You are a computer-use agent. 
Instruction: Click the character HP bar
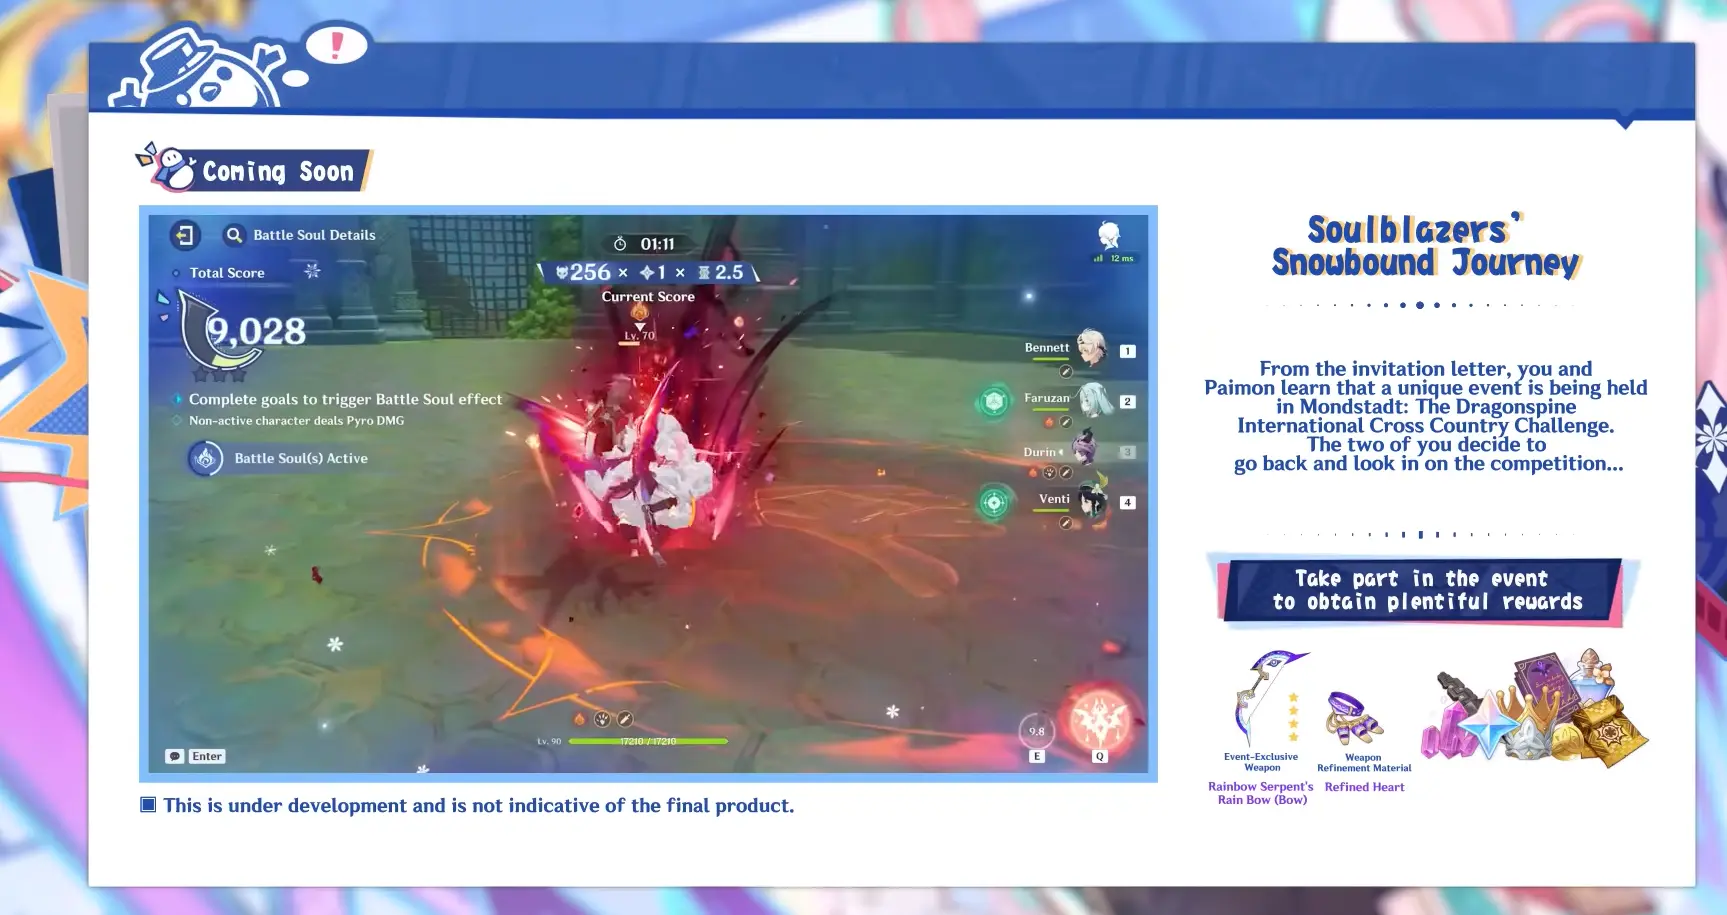pyautogui.click(x=647, y=741)
